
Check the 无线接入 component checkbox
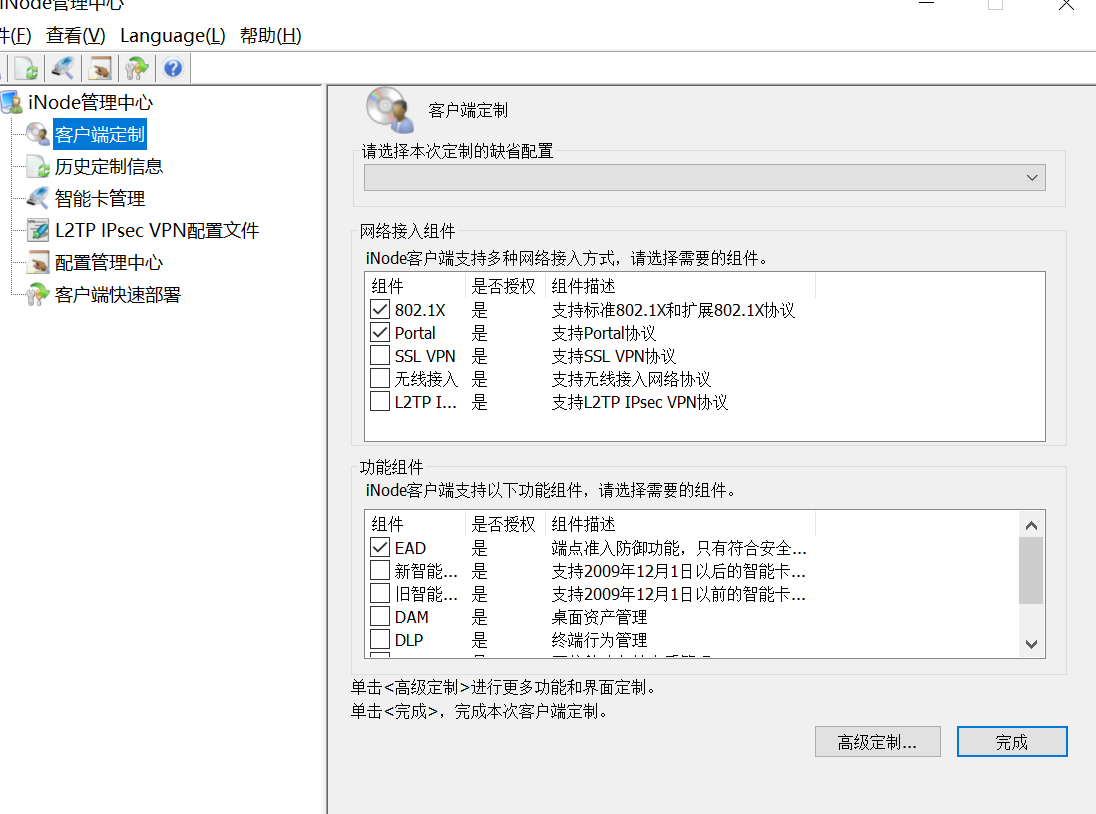(x=380, y=379)
